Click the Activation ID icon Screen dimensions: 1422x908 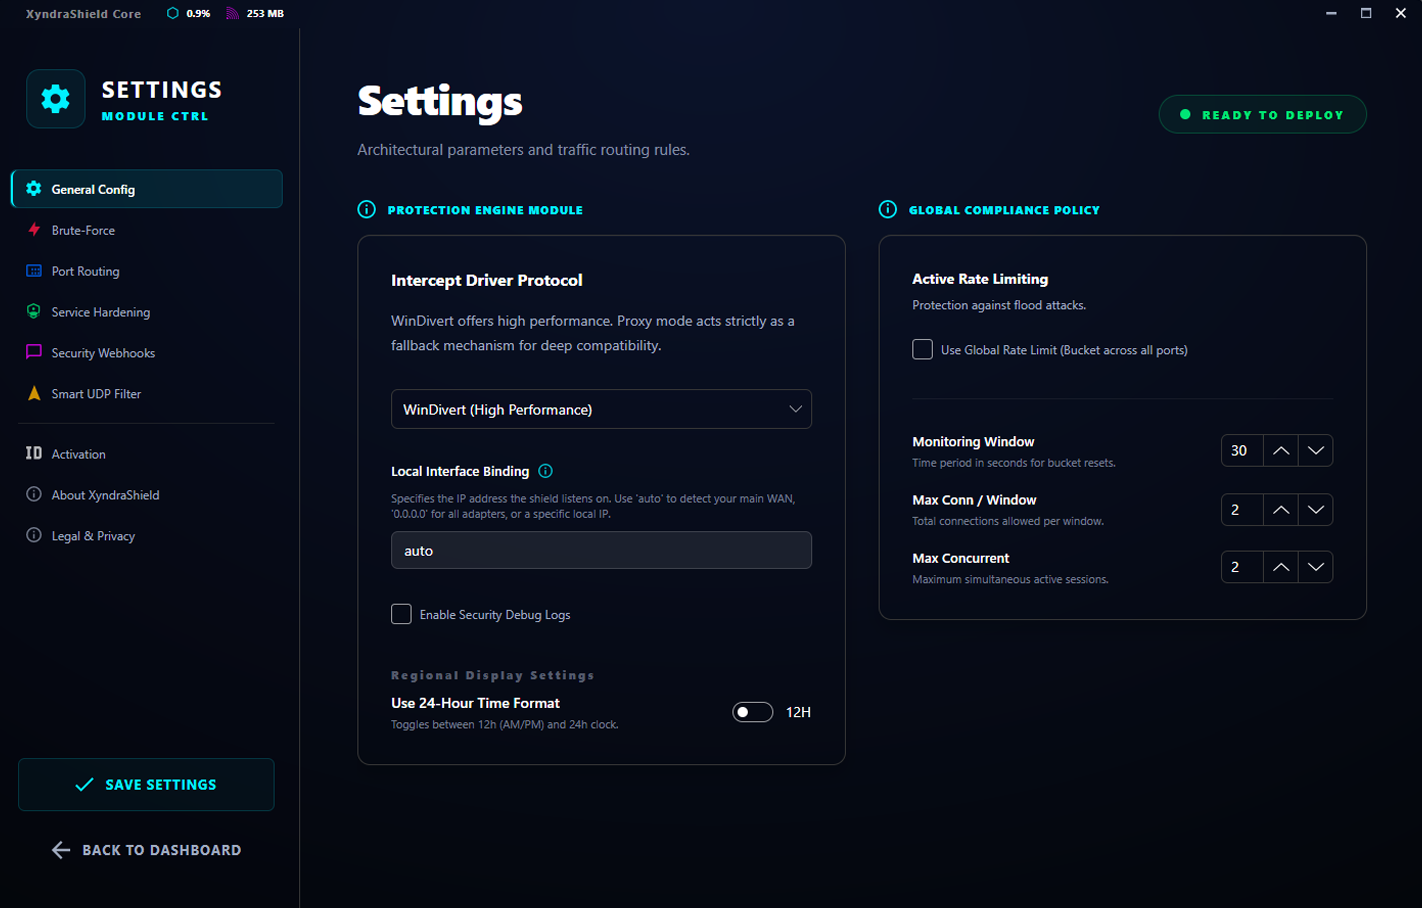point(34,453)
